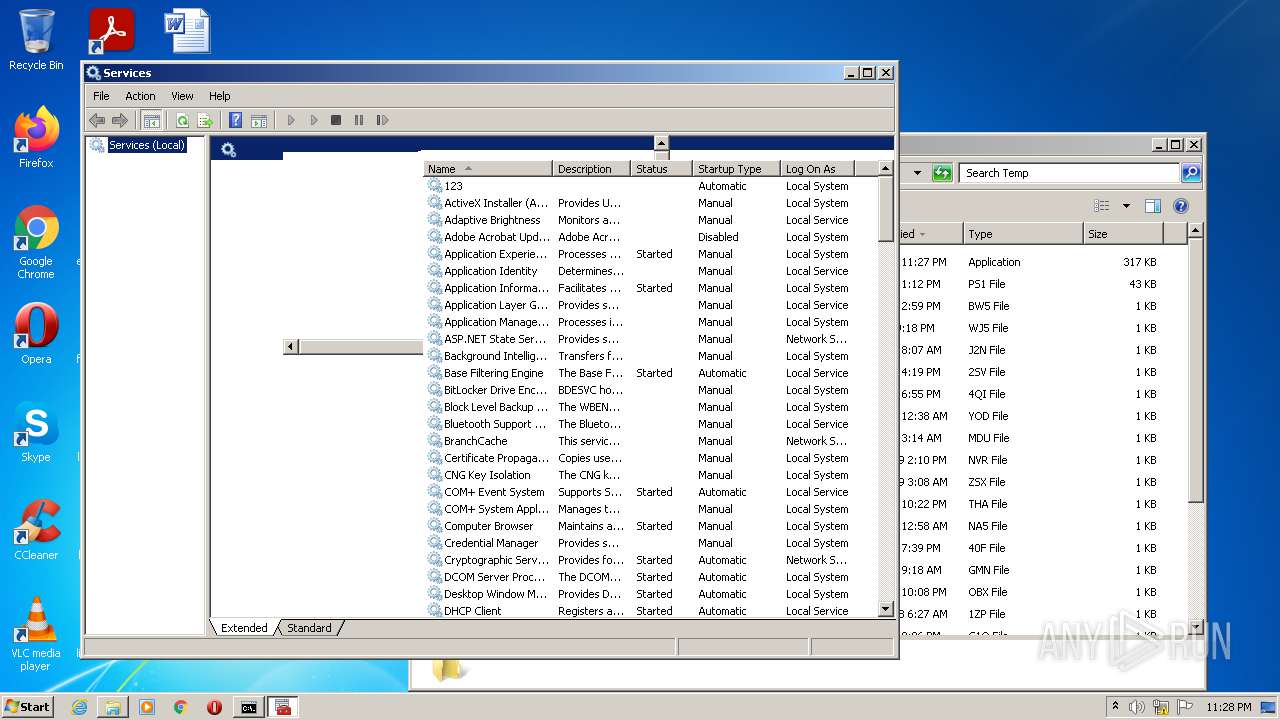1280x720 pixels.
Task: Sort services by Startup Type column header
Action: point(736,169)
